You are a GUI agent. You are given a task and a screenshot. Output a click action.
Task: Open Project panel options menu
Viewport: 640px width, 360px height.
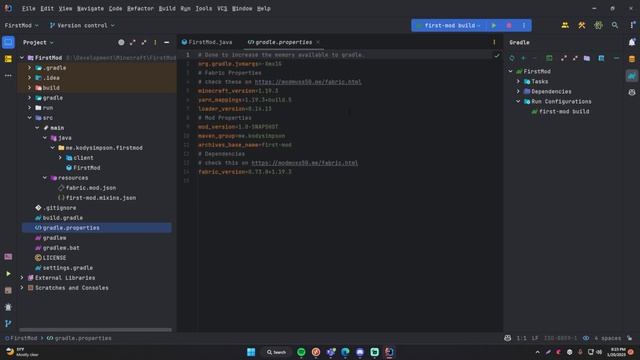click(155, 42)
